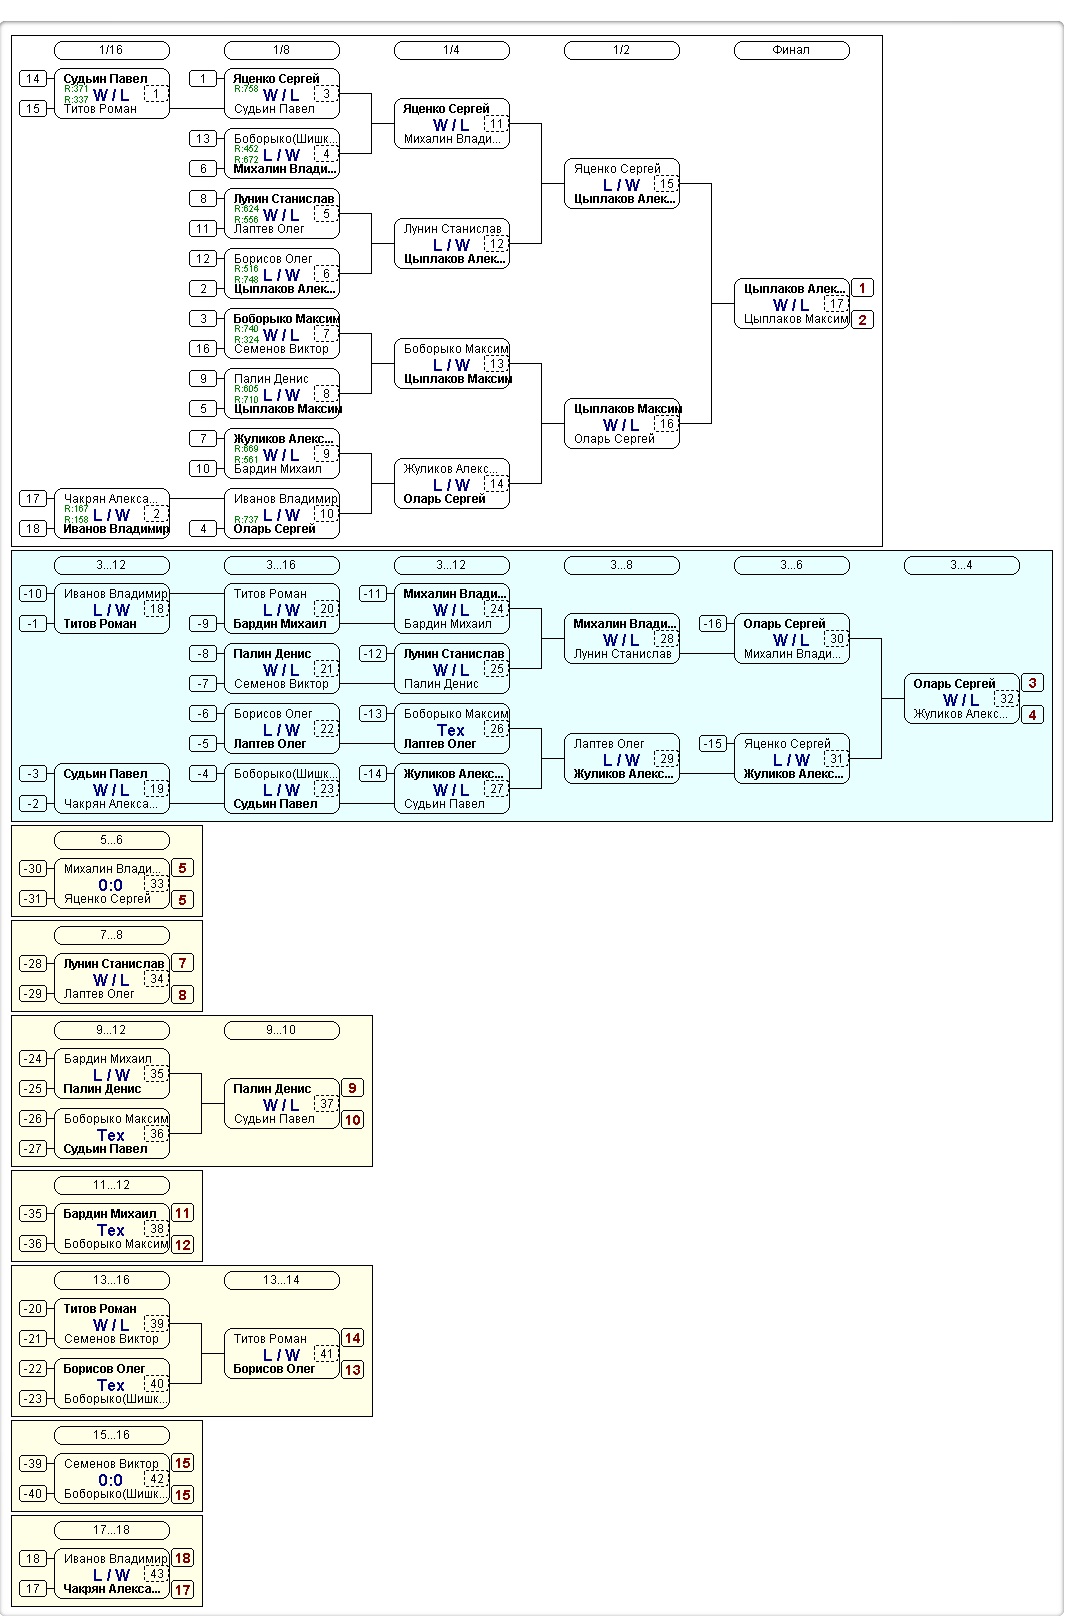The image size is (1073, 1622).
Task: Click first place badge next to Цыплаков
Action: 862,288
